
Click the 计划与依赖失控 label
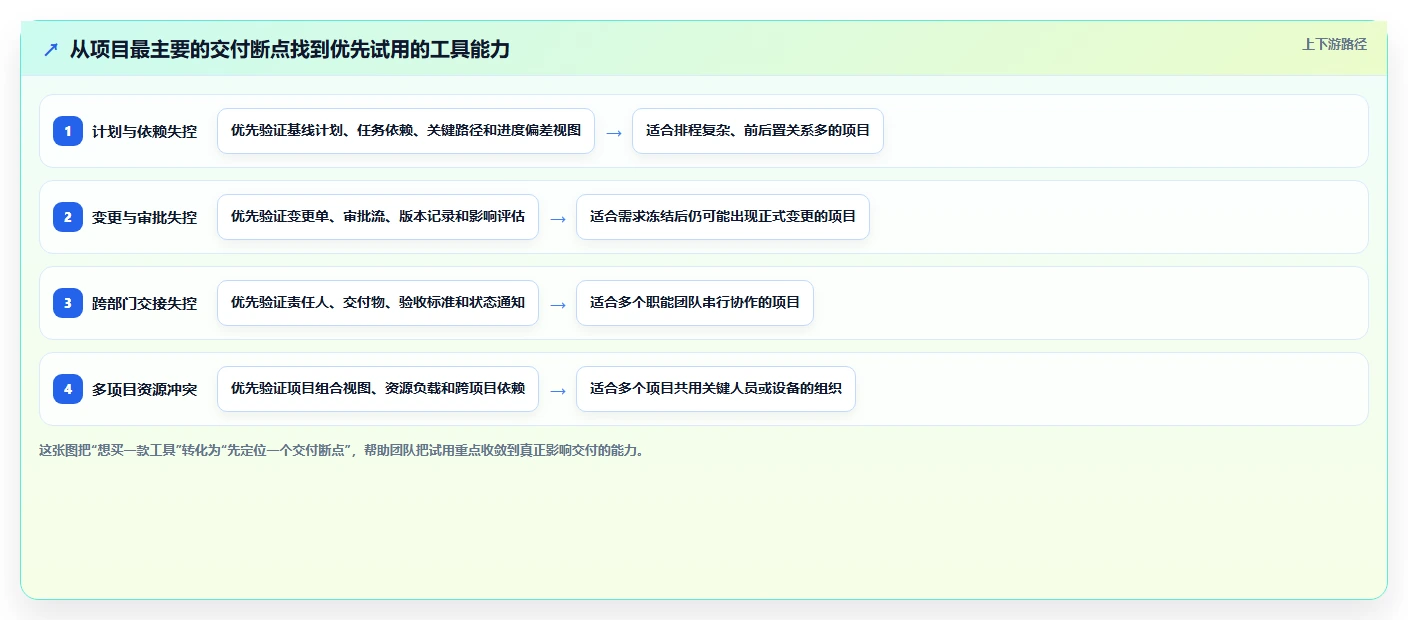[145, 131]
